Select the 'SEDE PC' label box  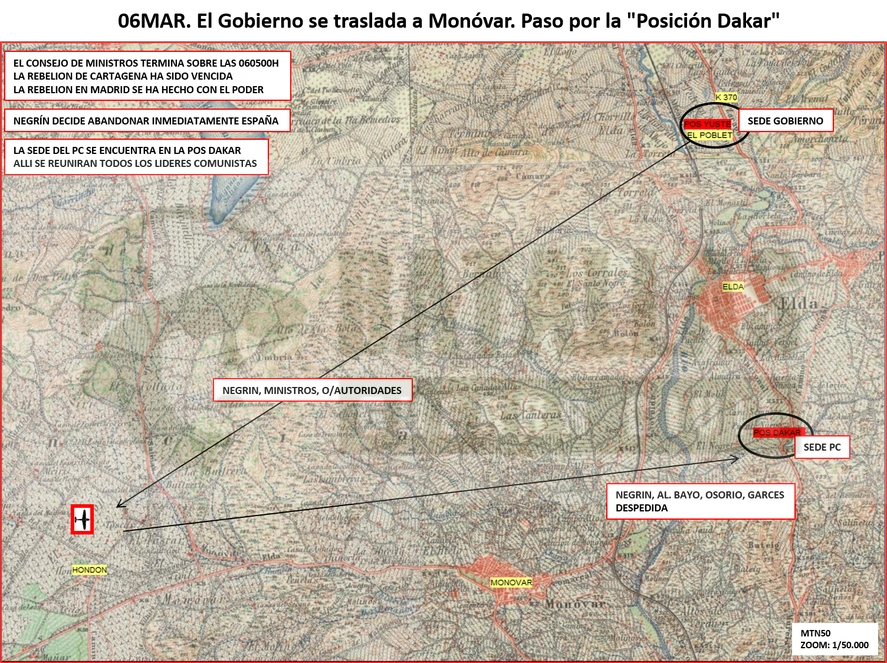pyautogui.click(x=822, y=447)
